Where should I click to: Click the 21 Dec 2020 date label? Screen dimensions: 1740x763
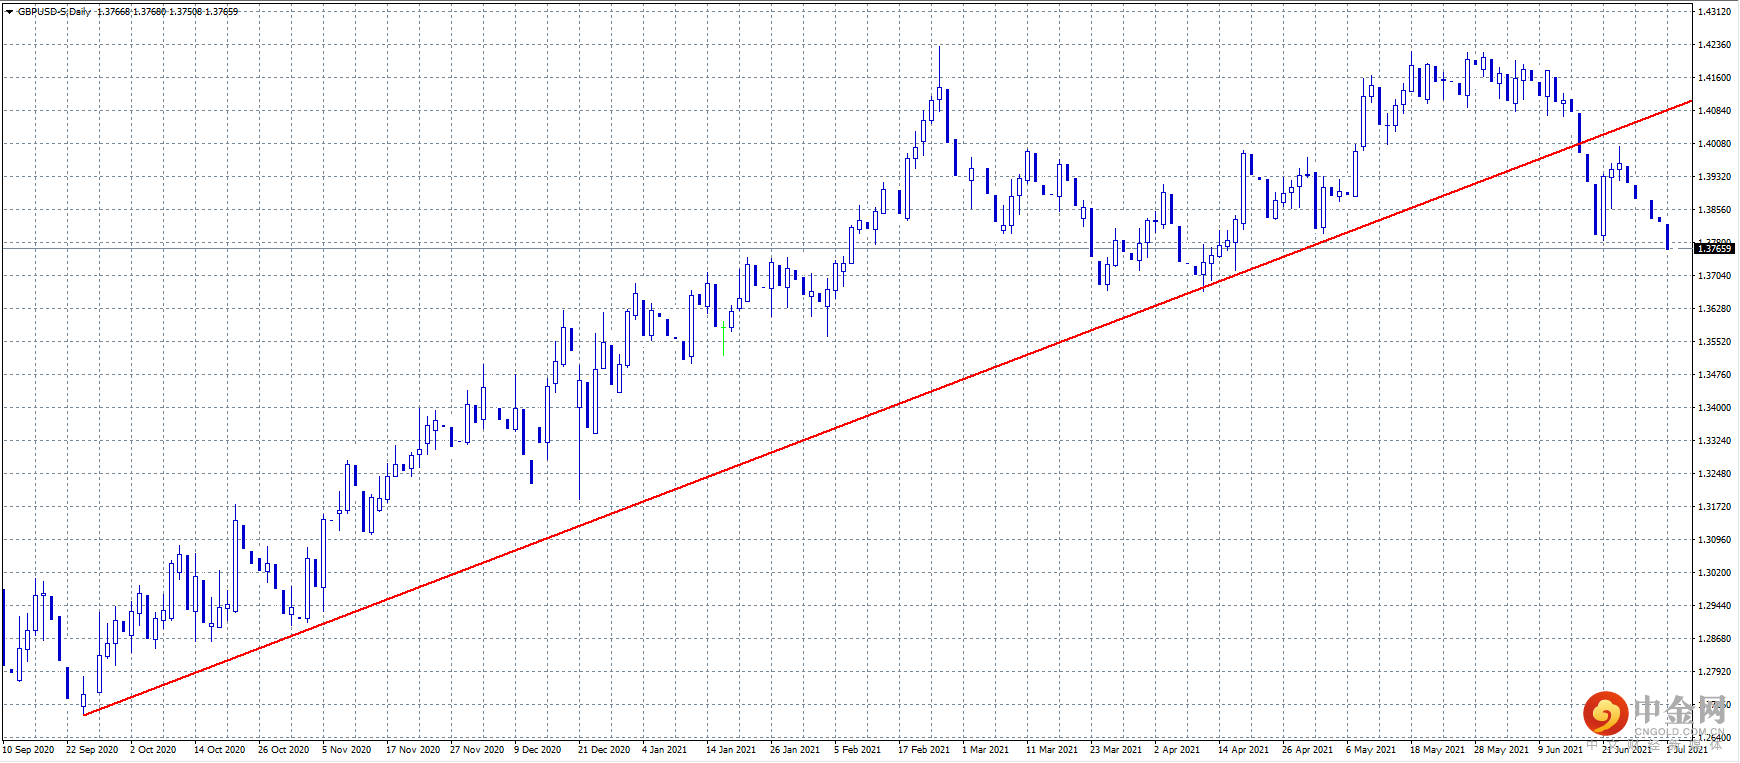tap(604, 750)
